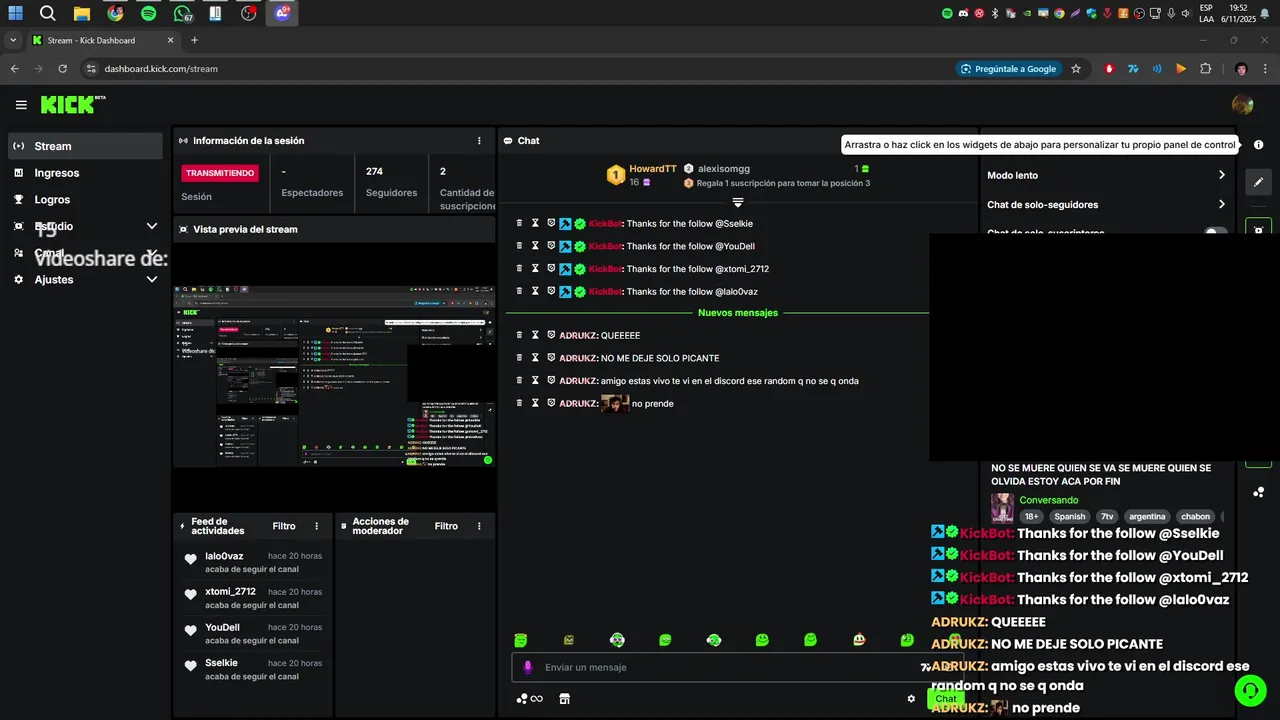Open the 7TV browser extension icon
This screenshot has width=1280, height=720.
(1133, 69)
